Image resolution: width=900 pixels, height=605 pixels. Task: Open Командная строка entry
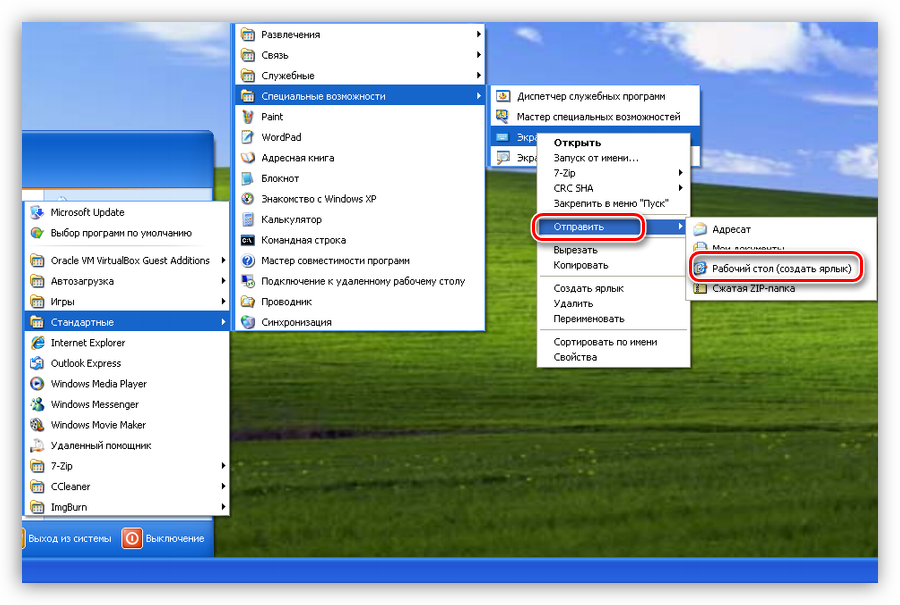click(x=302, y=240)
